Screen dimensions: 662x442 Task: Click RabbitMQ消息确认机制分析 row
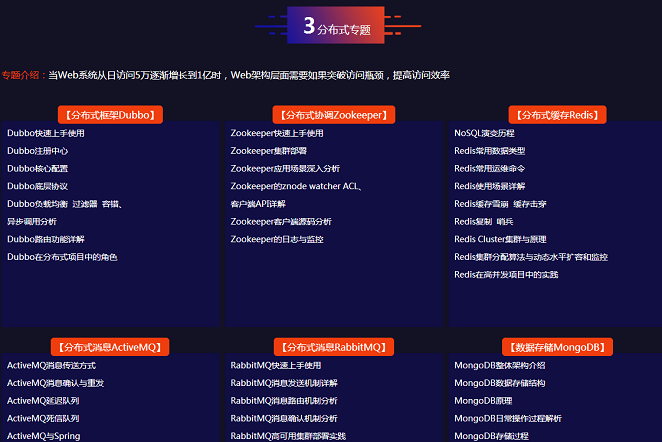pos(284,419)
